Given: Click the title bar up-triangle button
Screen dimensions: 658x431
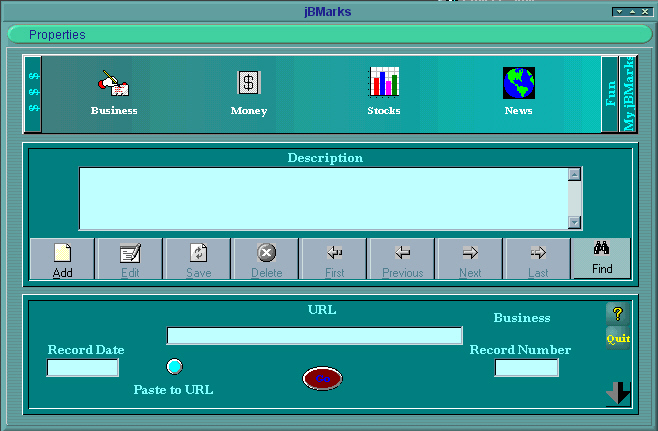Looking at the screenshot, I should (x=632, y=12).
